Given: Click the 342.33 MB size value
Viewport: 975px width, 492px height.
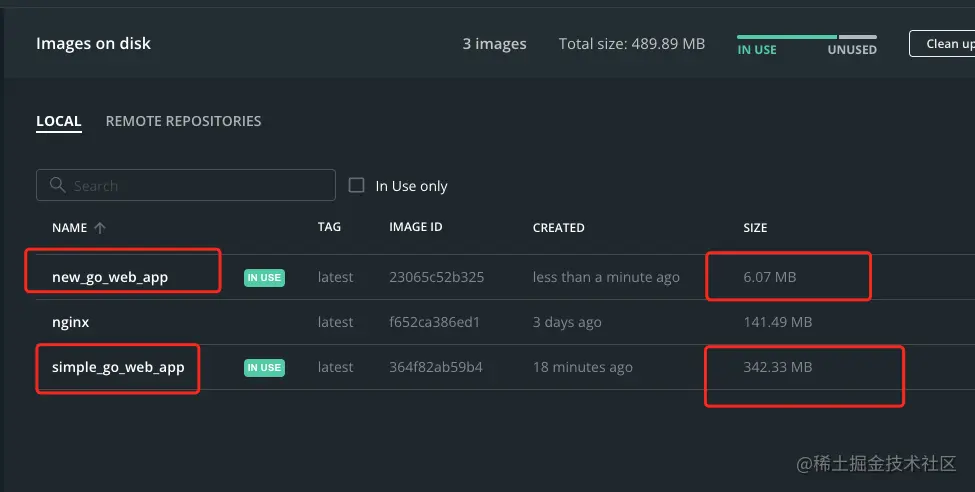Looking at the screenshot, I should (777, 367).
